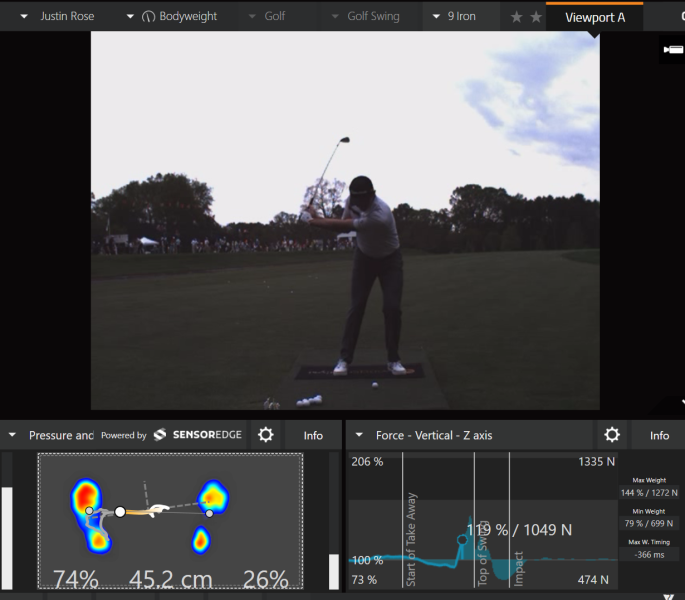
Task: Click the Top of Swing marker line
Action: 474,520
